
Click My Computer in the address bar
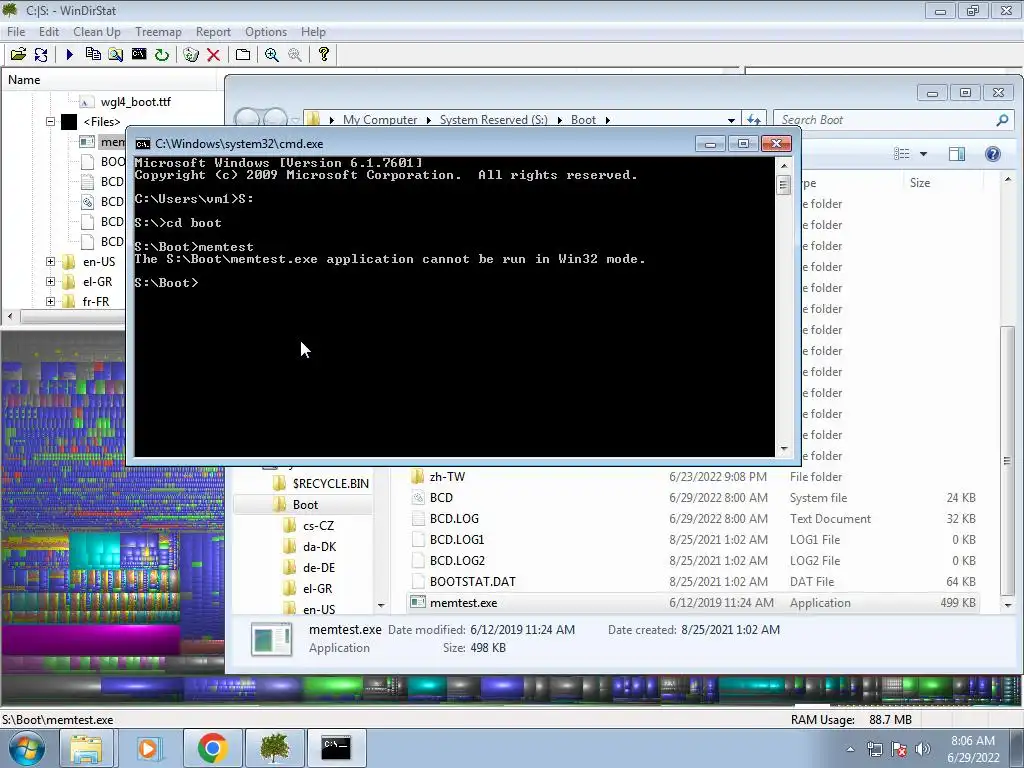(379, 120)
